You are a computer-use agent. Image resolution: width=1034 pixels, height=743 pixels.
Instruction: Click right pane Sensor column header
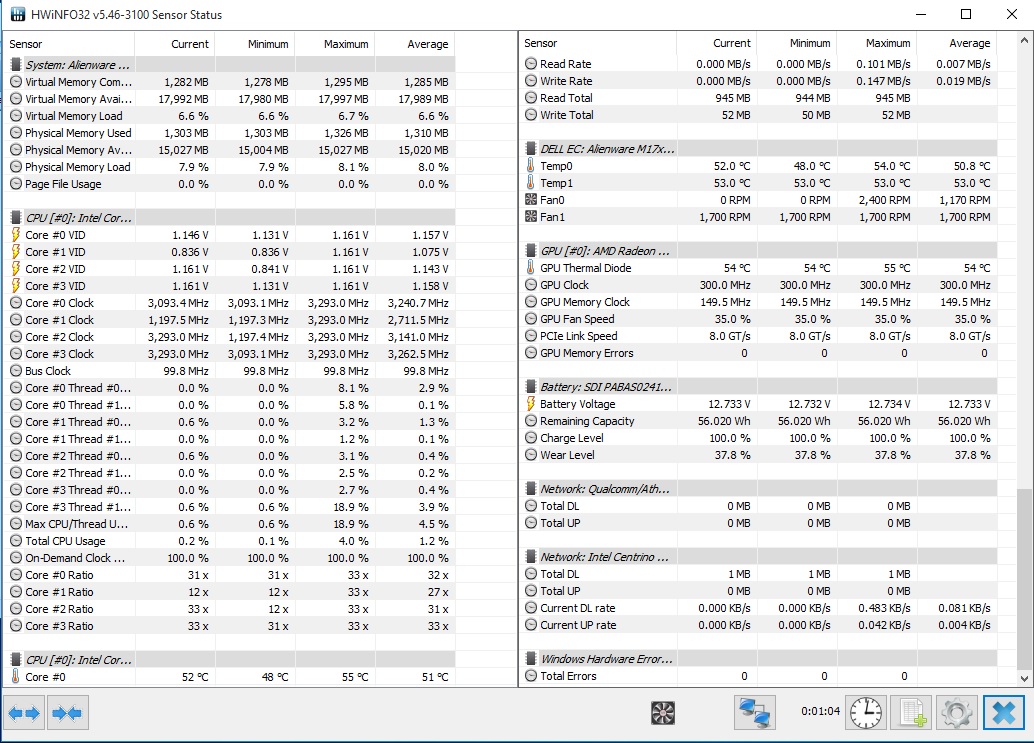click(x=599, y=43)
